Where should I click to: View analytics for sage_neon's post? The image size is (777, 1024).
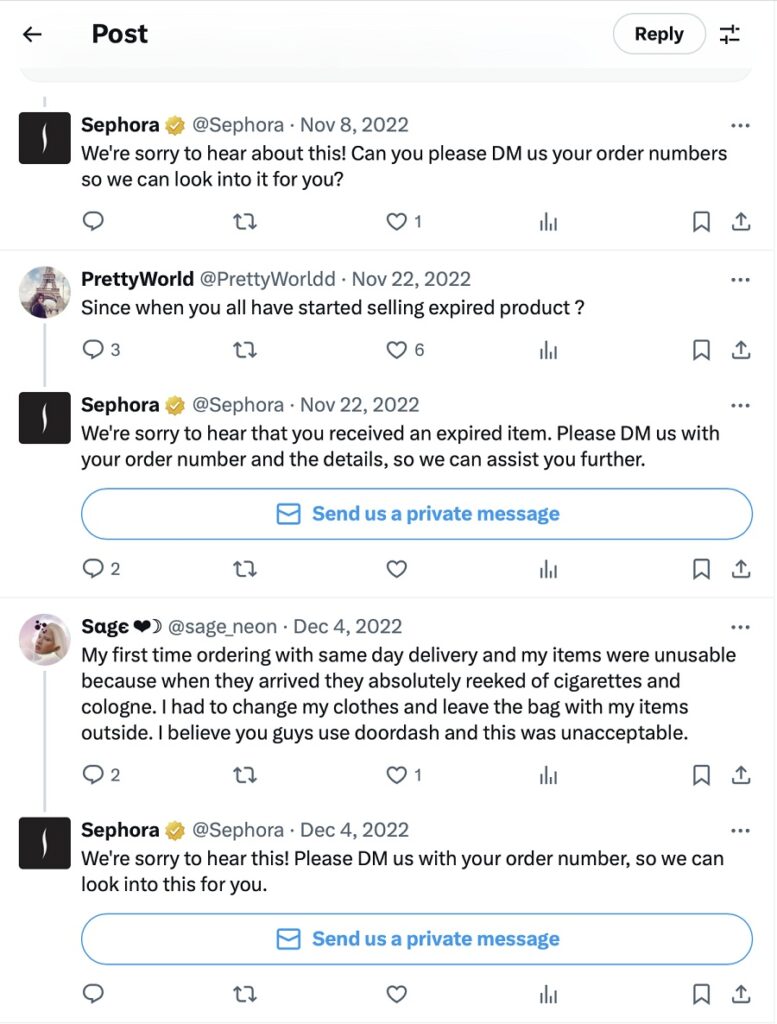tap(548, 774)
